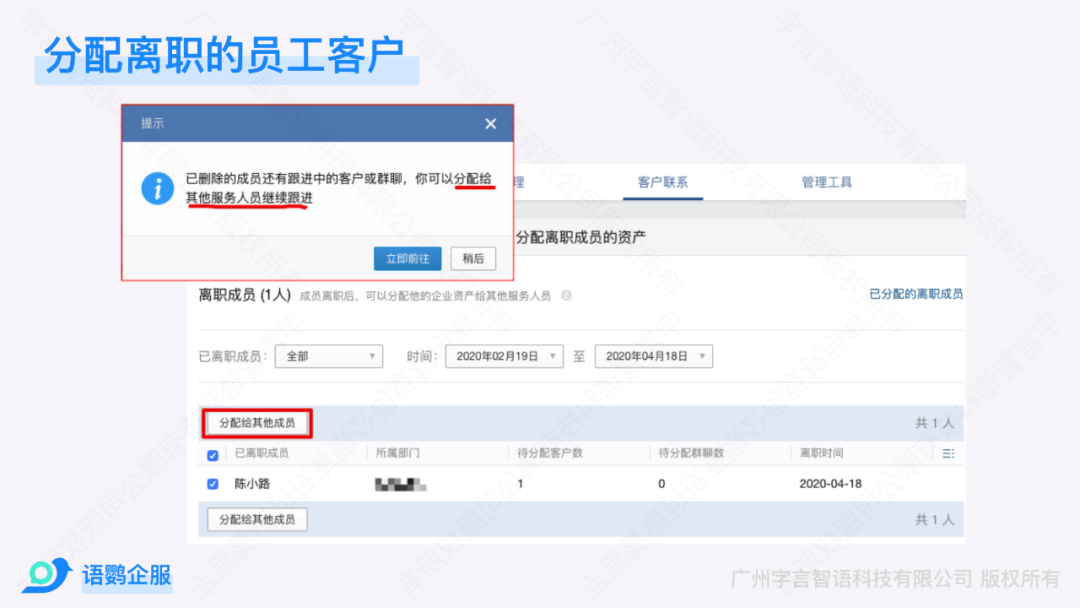Open the start date 2020年02月19日 dropdown
Screen dimensions: 1080x608
(504, 356)
